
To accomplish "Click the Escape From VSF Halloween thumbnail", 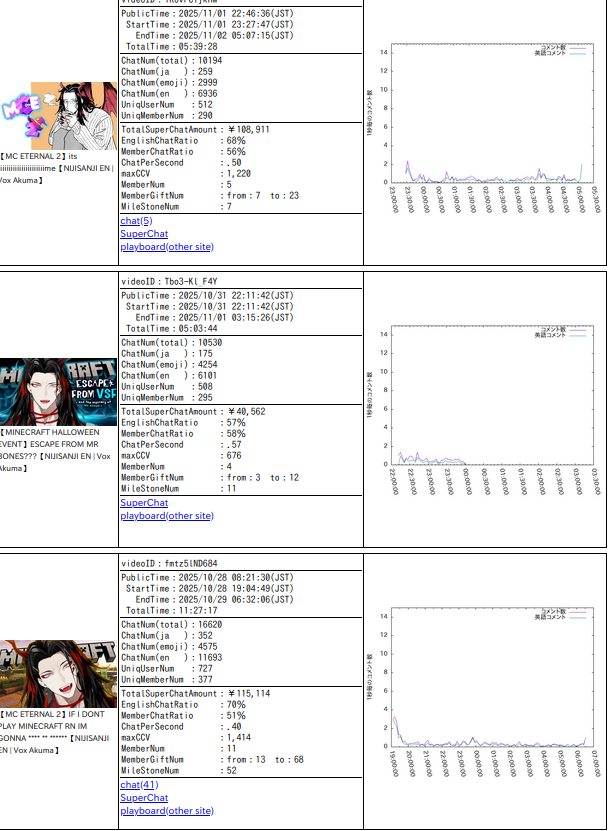I will pyautogui.click(x=58, y=392).
